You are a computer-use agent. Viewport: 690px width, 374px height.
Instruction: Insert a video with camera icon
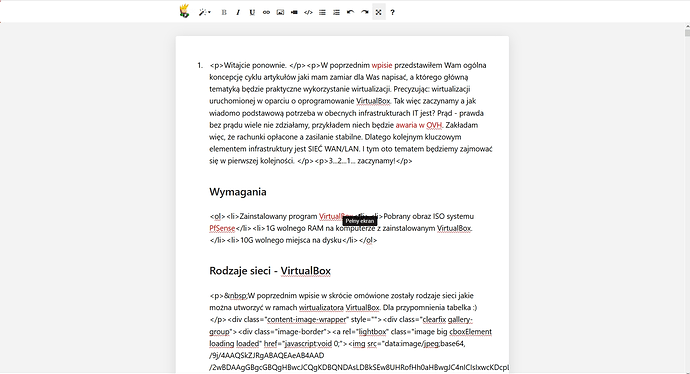point(294,12)
